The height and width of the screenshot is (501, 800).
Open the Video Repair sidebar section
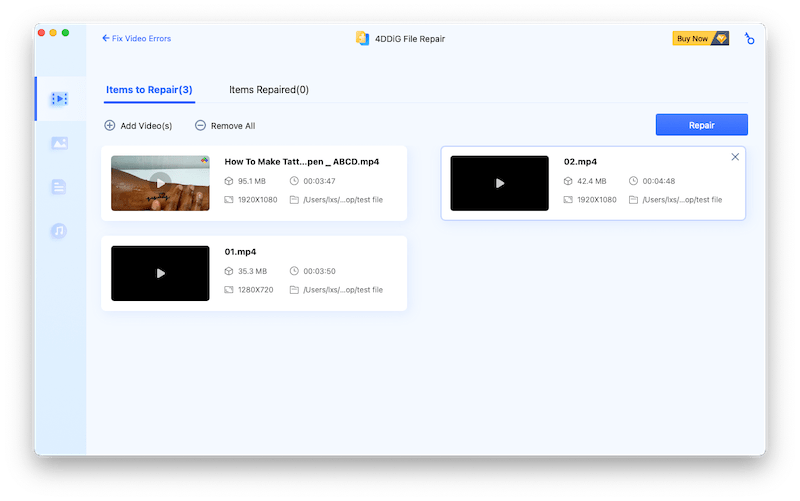[59, 98]
